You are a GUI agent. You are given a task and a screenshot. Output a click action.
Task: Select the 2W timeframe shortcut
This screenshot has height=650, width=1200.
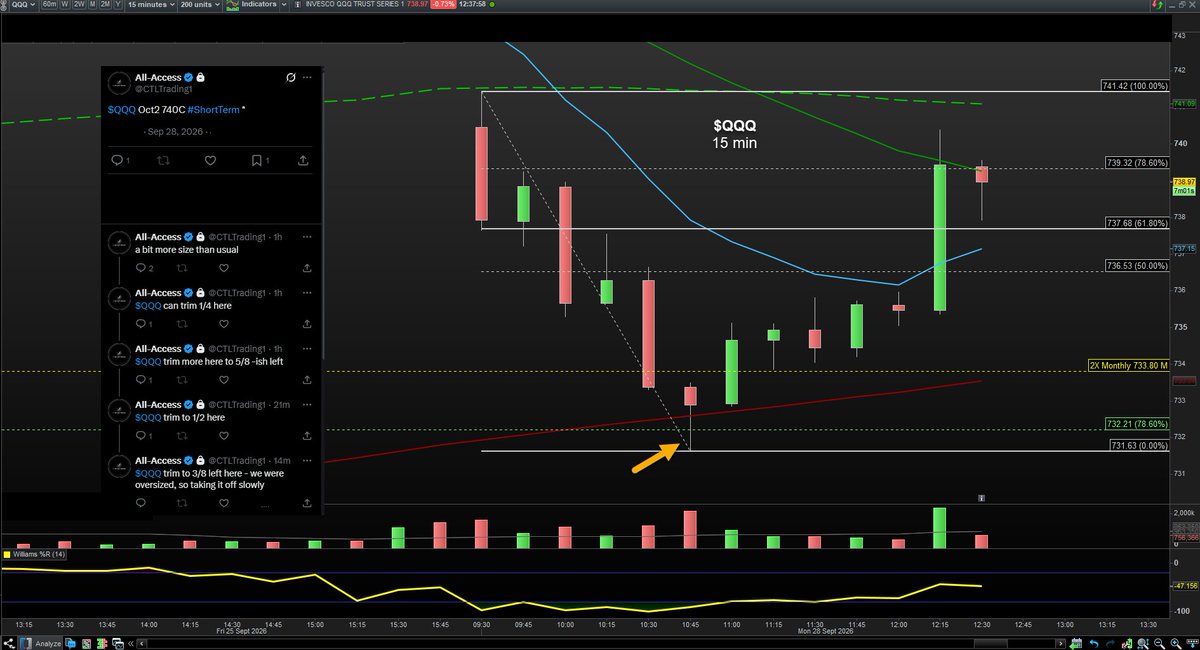(79, 7)
